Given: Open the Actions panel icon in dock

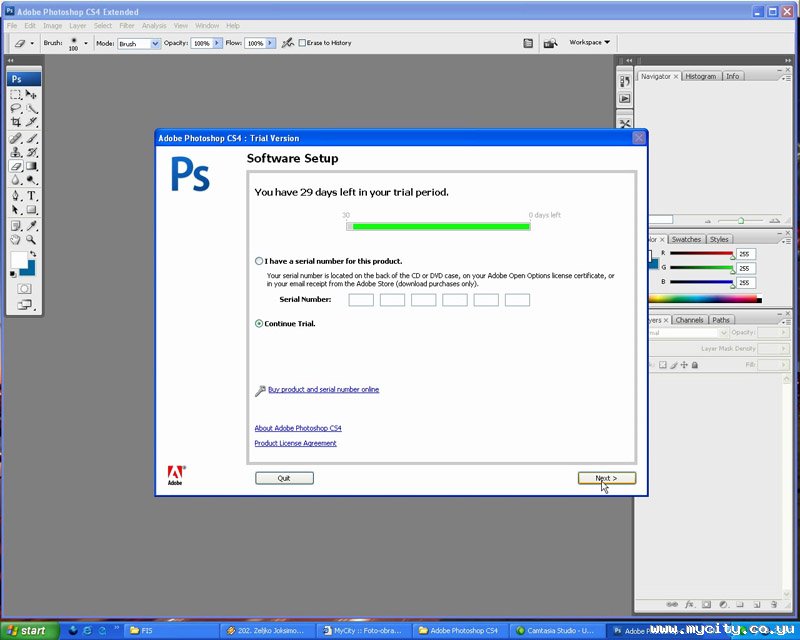Looking at the screenshot, I should click(x=624, y=99).
